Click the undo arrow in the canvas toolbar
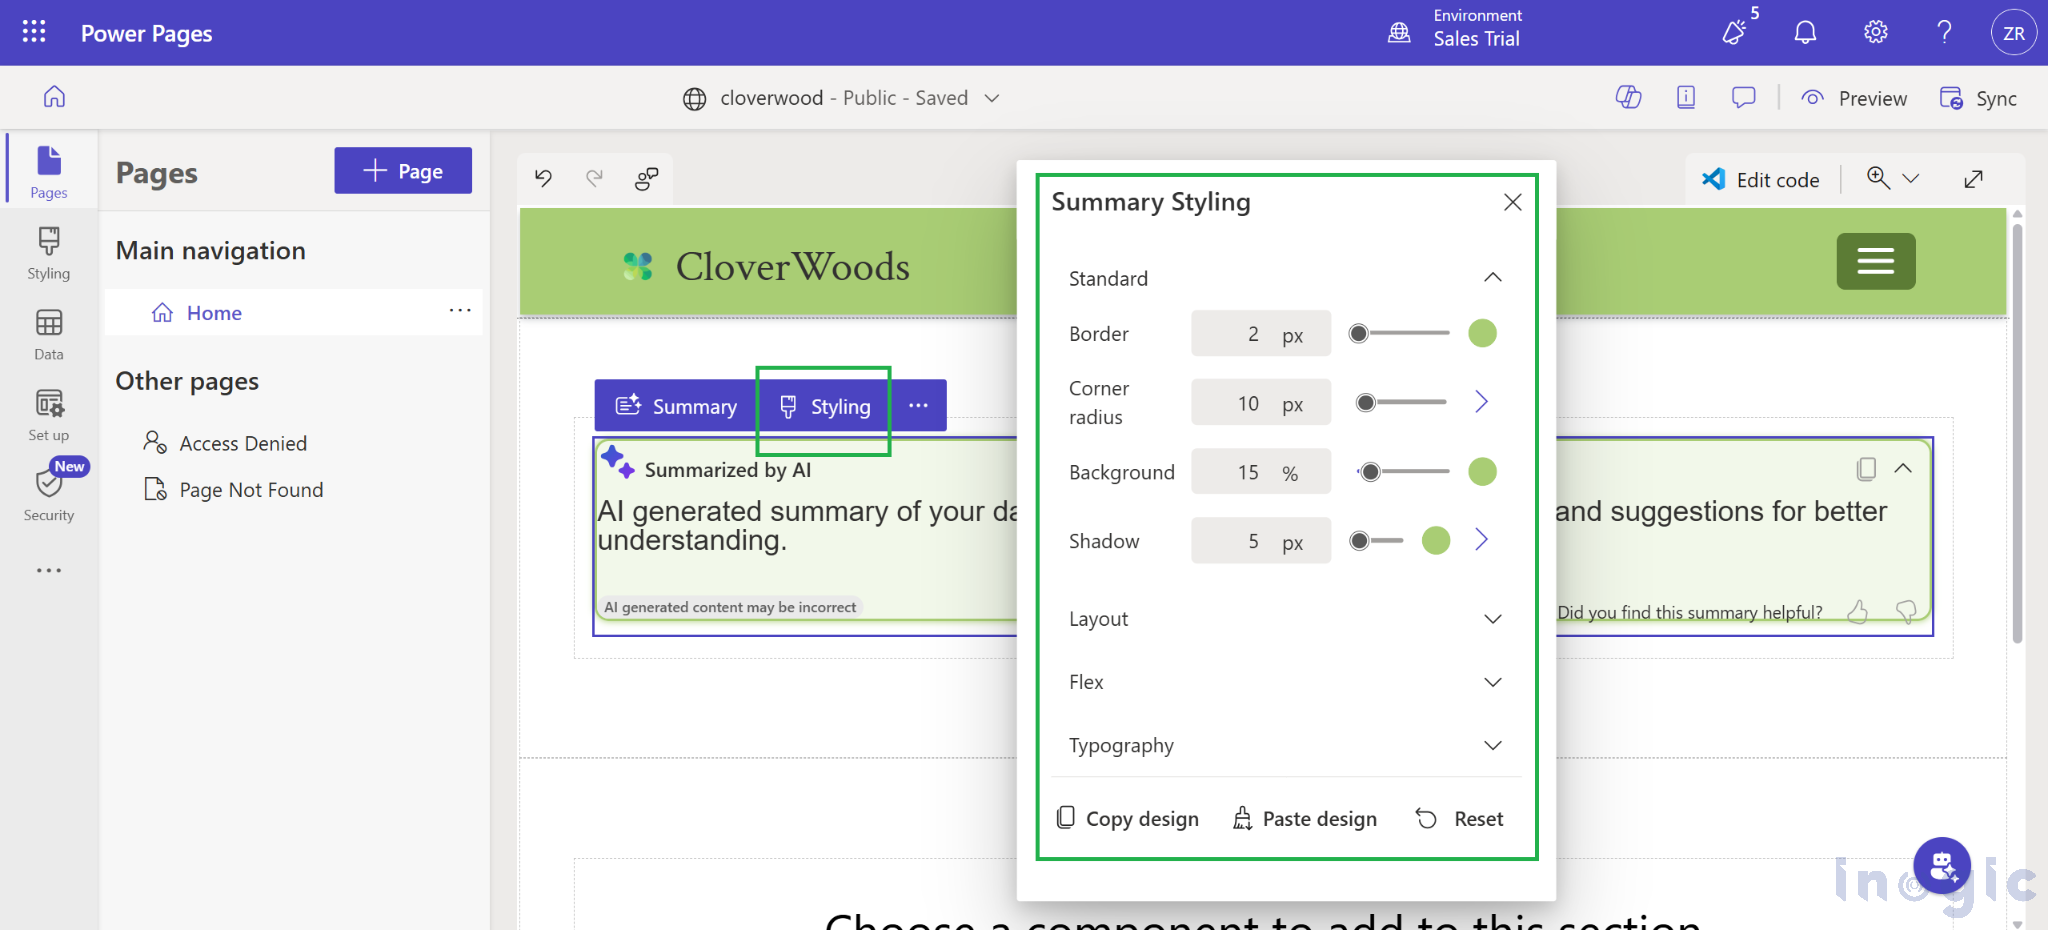The width and height of the screenshot is (2048, 930). (543, 178)
